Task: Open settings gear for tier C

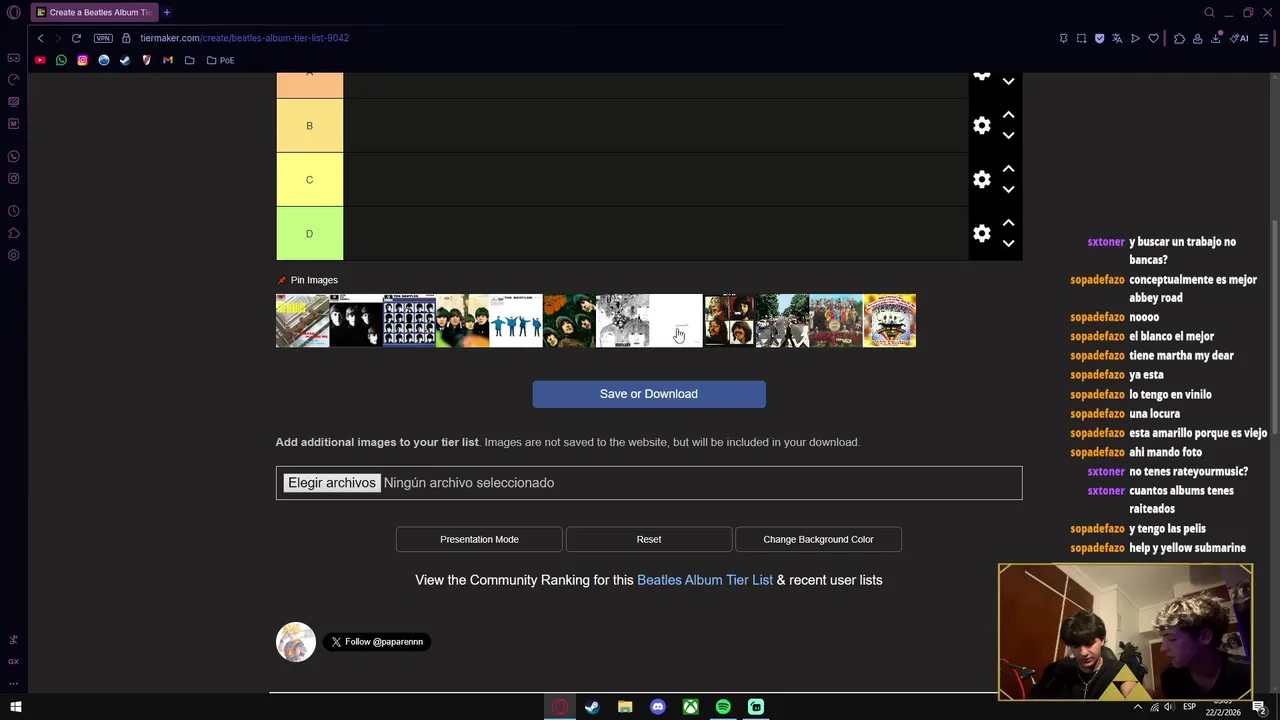Action: tap(982, 179)
